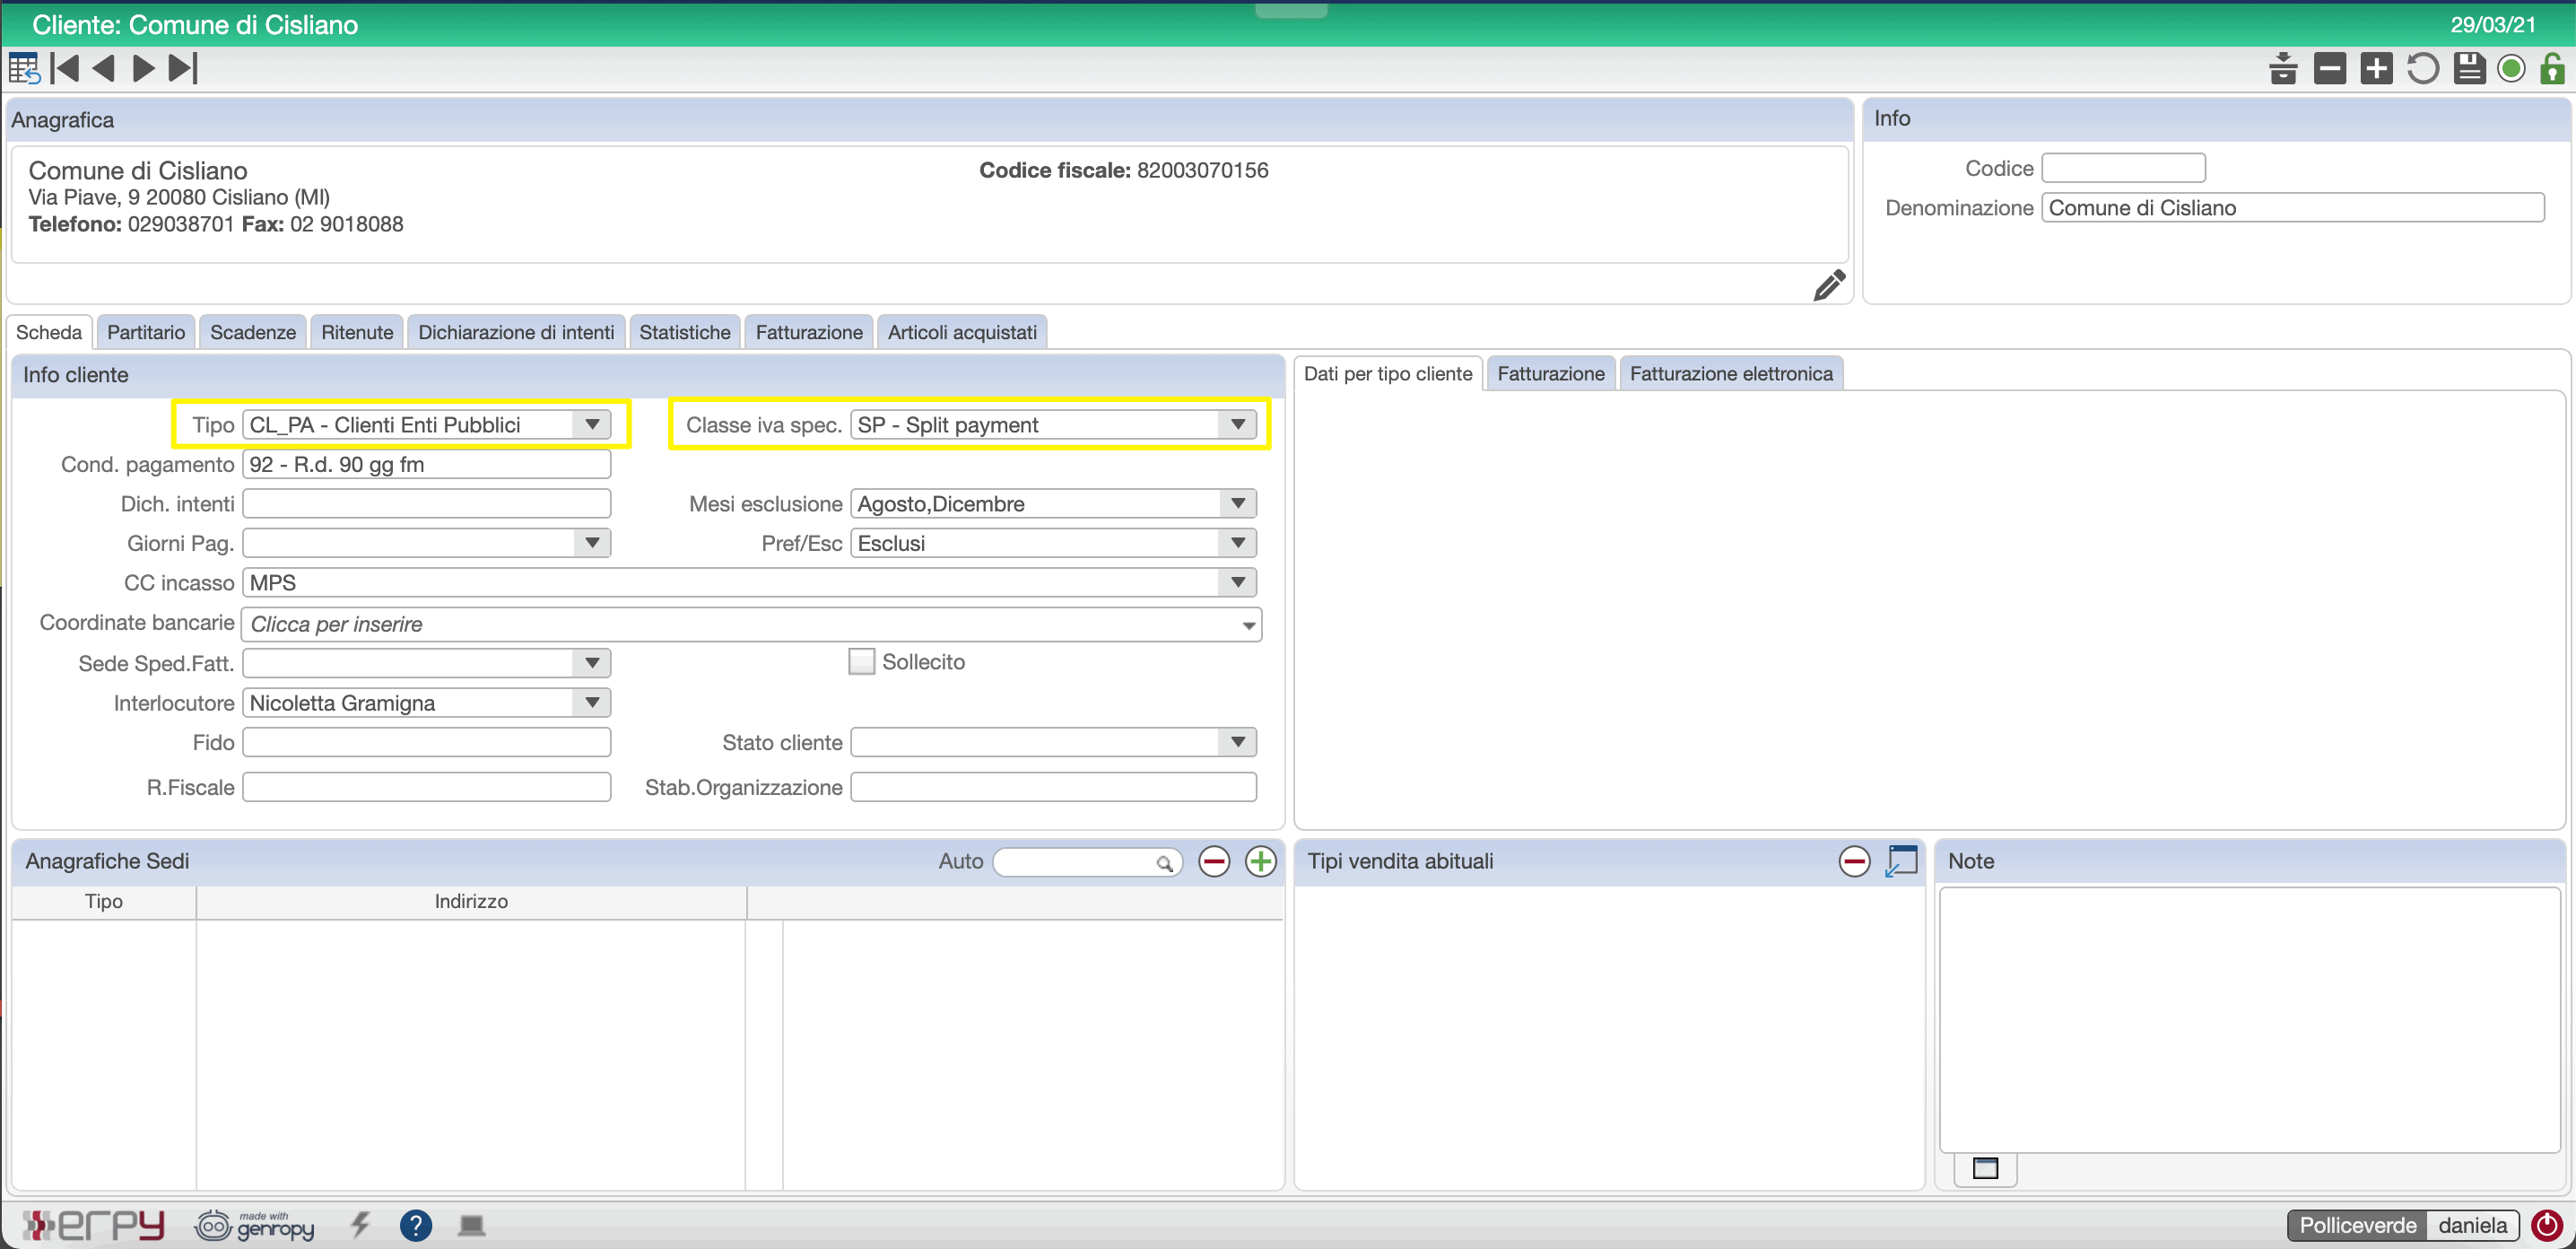2576x1249 pixels.
Task: Save the record with floppy icon
Action: click(x=2470, y=69)
